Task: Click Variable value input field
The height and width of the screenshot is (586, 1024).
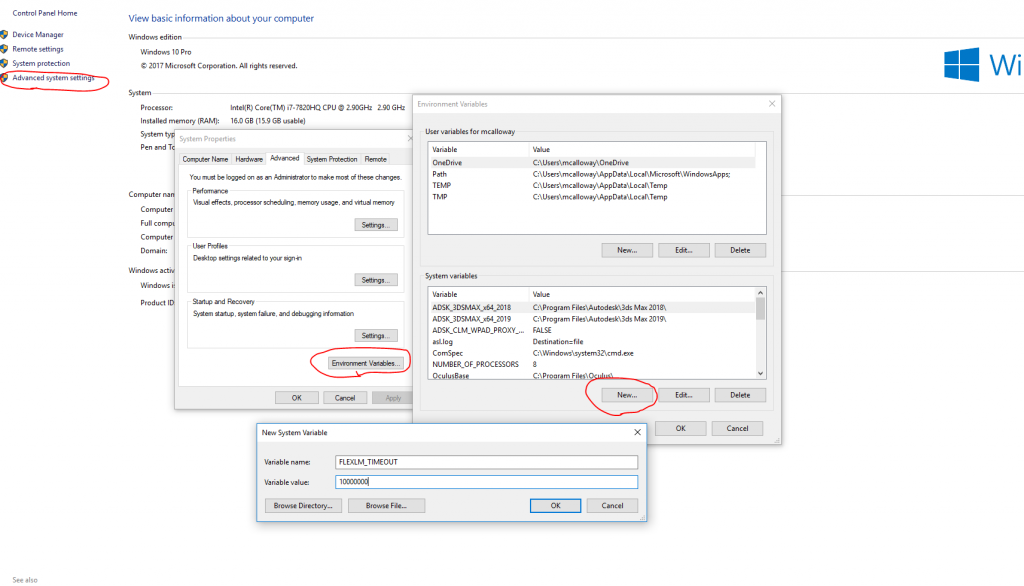Action: click(487, 482)
